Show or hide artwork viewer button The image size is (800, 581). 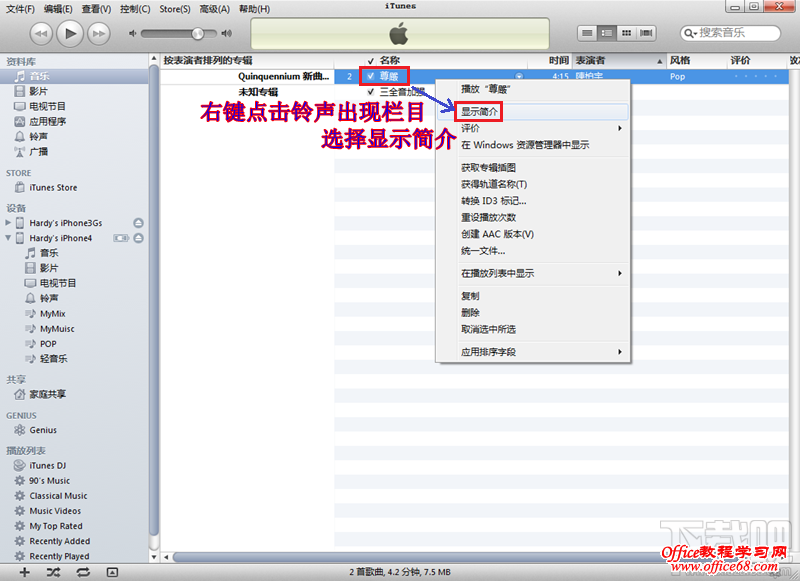pos(112,572)
